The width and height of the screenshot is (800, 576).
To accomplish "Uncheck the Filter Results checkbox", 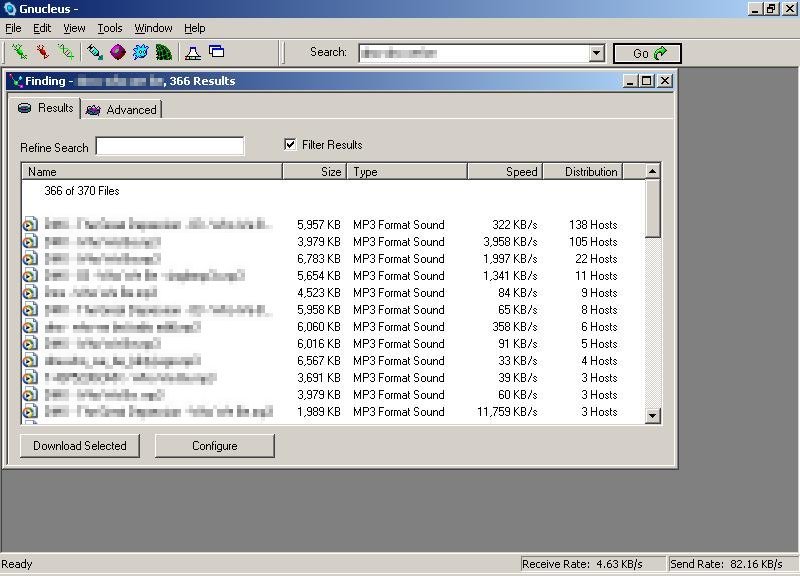I will (290, 144).
